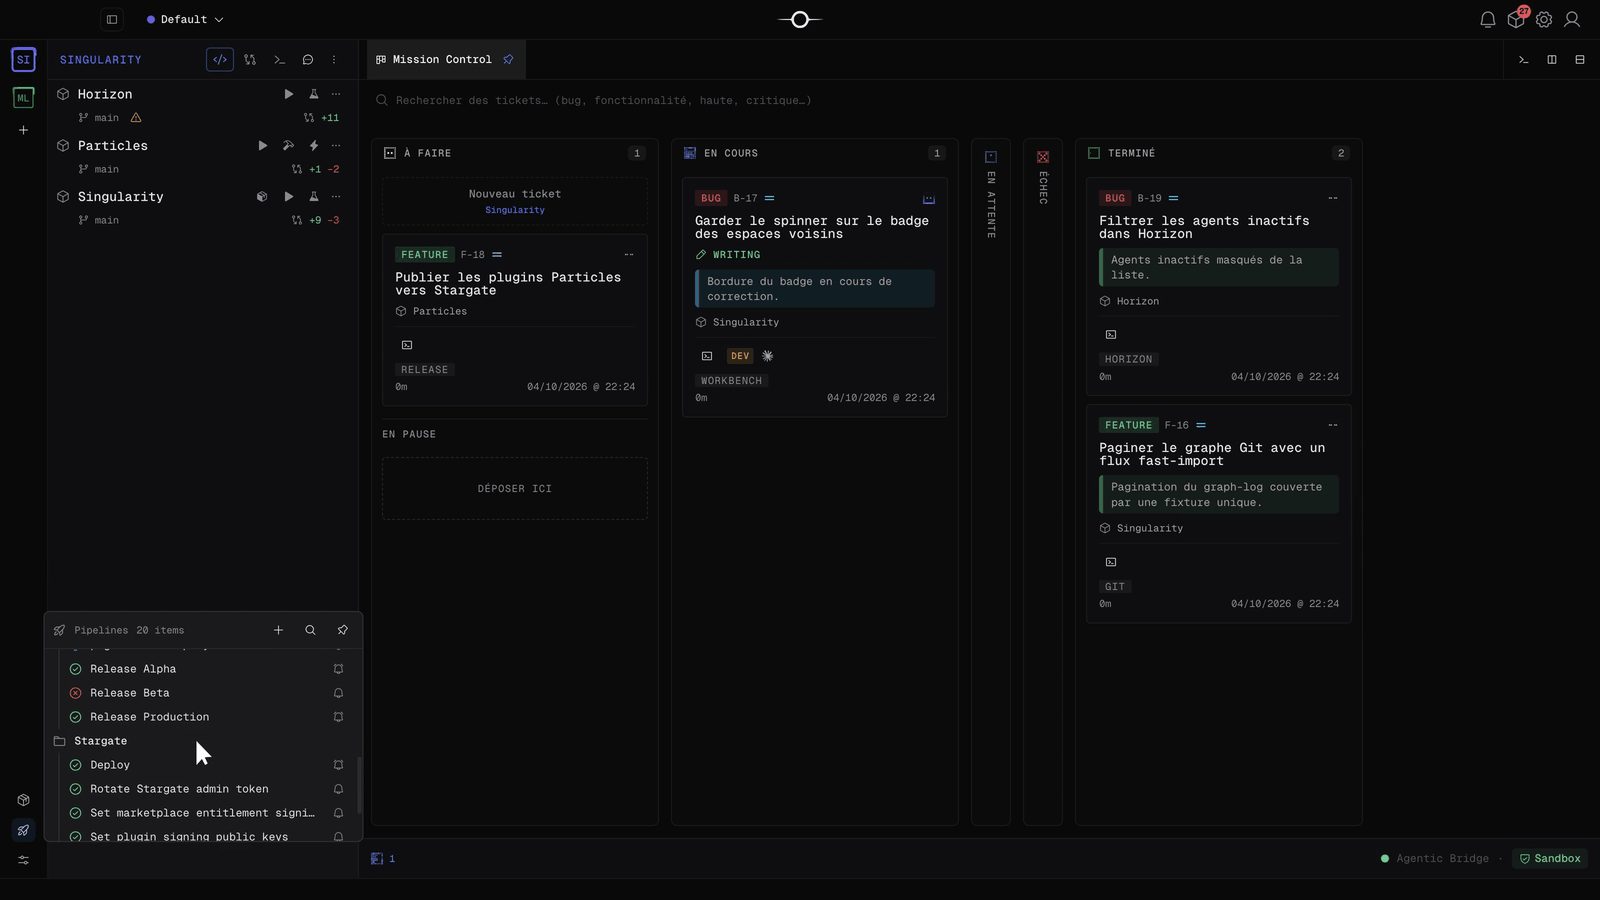Image resolution: width=1600 pixels, height=900 pixels.
Task: Open the rocket Pipelines icon in left rail
Action: point(23,830)
